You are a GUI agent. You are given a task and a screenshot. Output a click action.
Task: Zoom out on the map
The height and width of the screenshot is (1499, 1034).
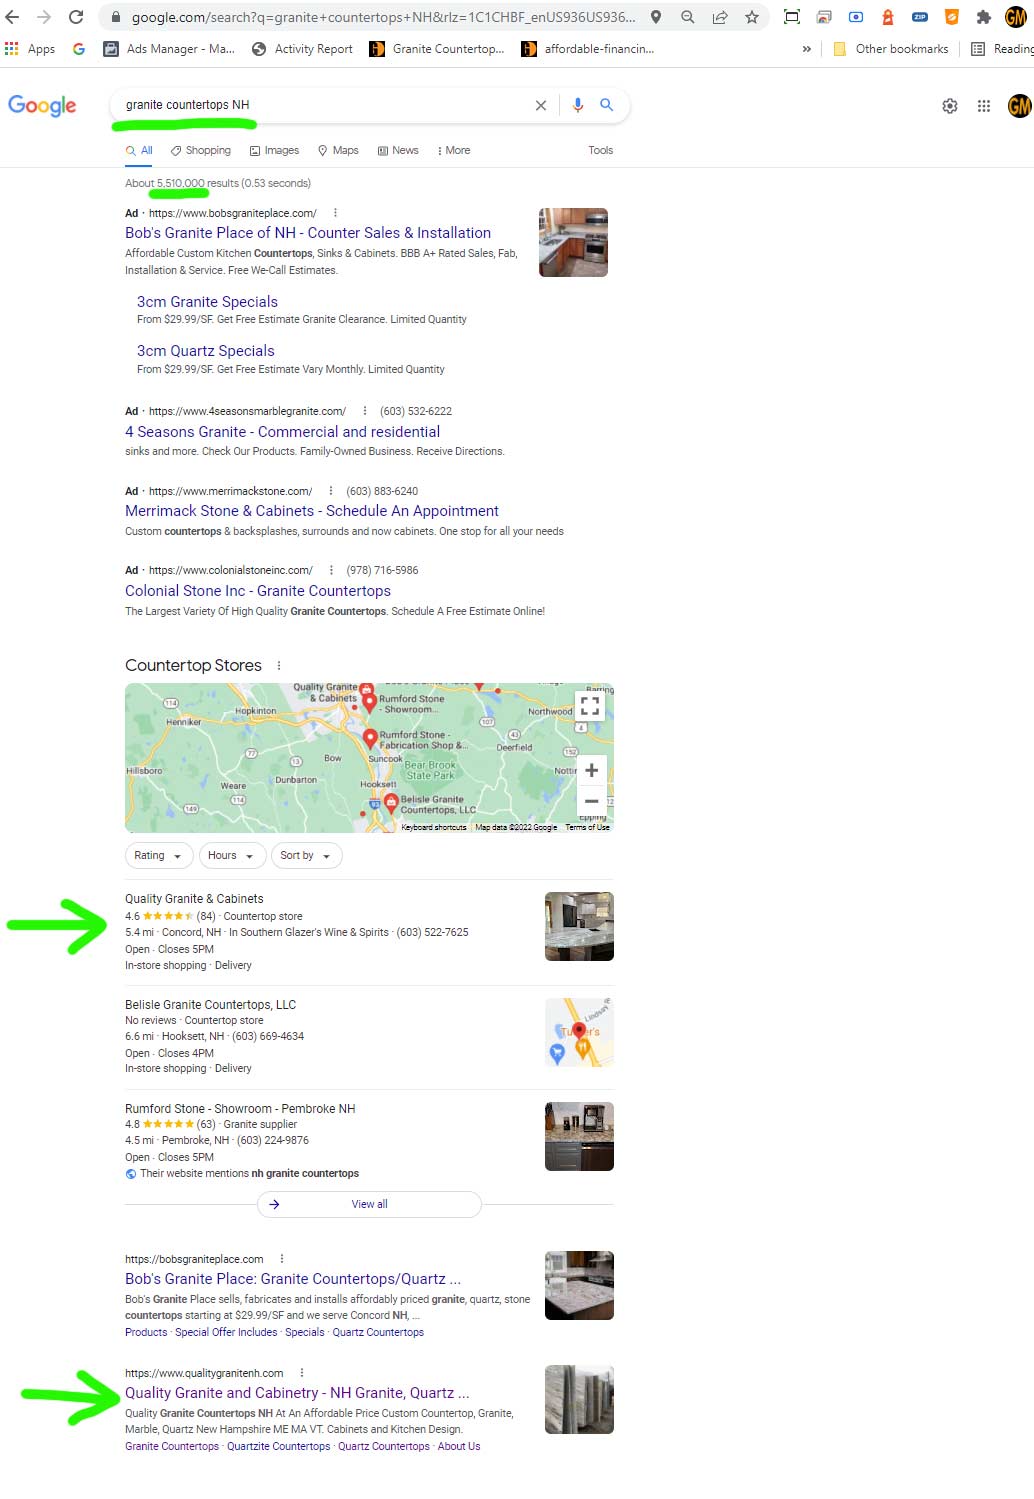click(592, 801)
